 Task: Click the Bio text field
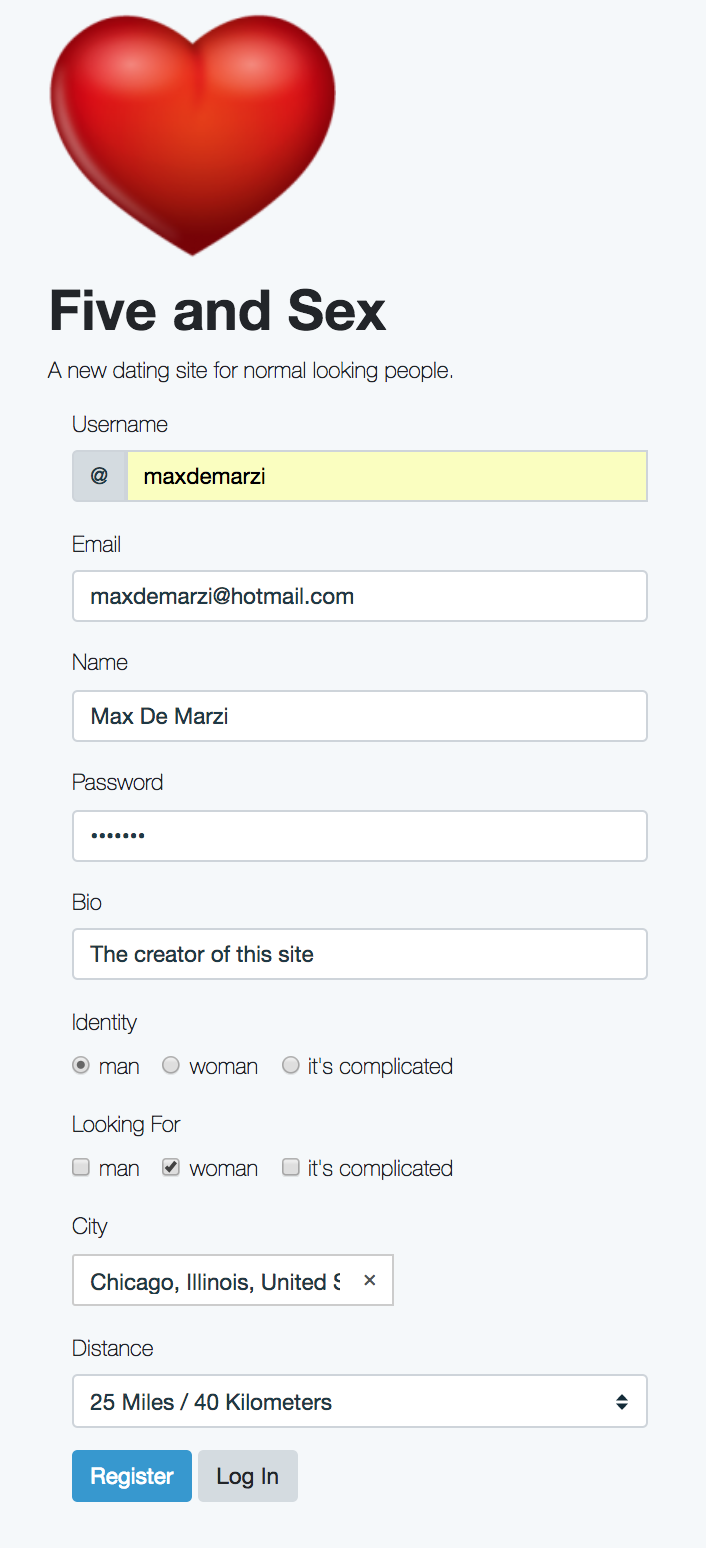pos(359,954)
